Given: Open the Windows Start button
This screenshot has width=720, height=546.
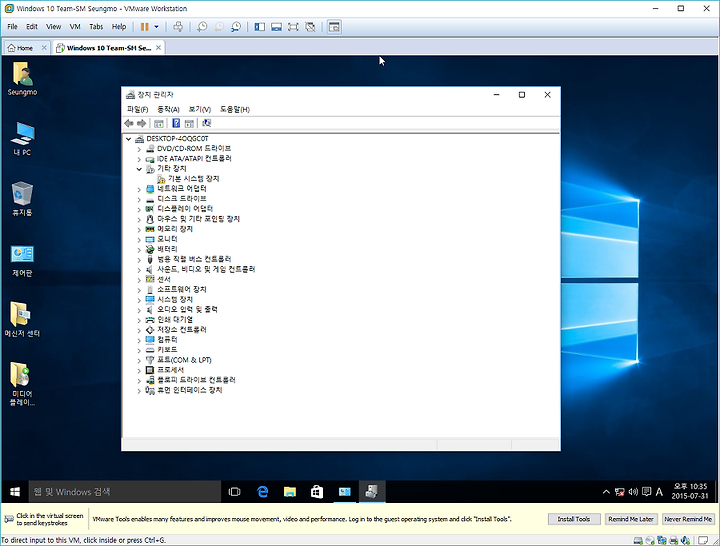Looking at the screenshot, I should tap(15, 492).
